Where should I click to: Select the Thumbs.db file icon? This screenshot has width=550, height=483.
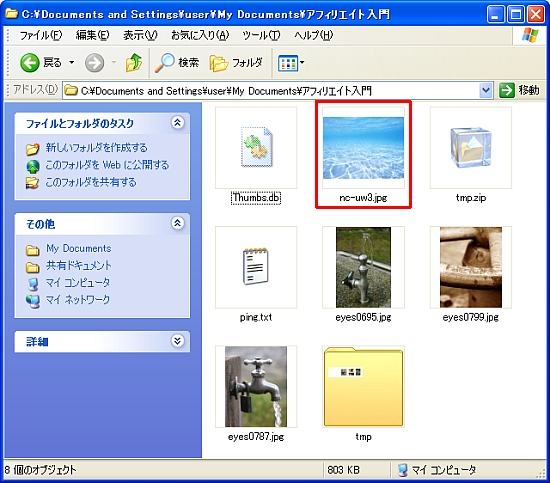256,147
